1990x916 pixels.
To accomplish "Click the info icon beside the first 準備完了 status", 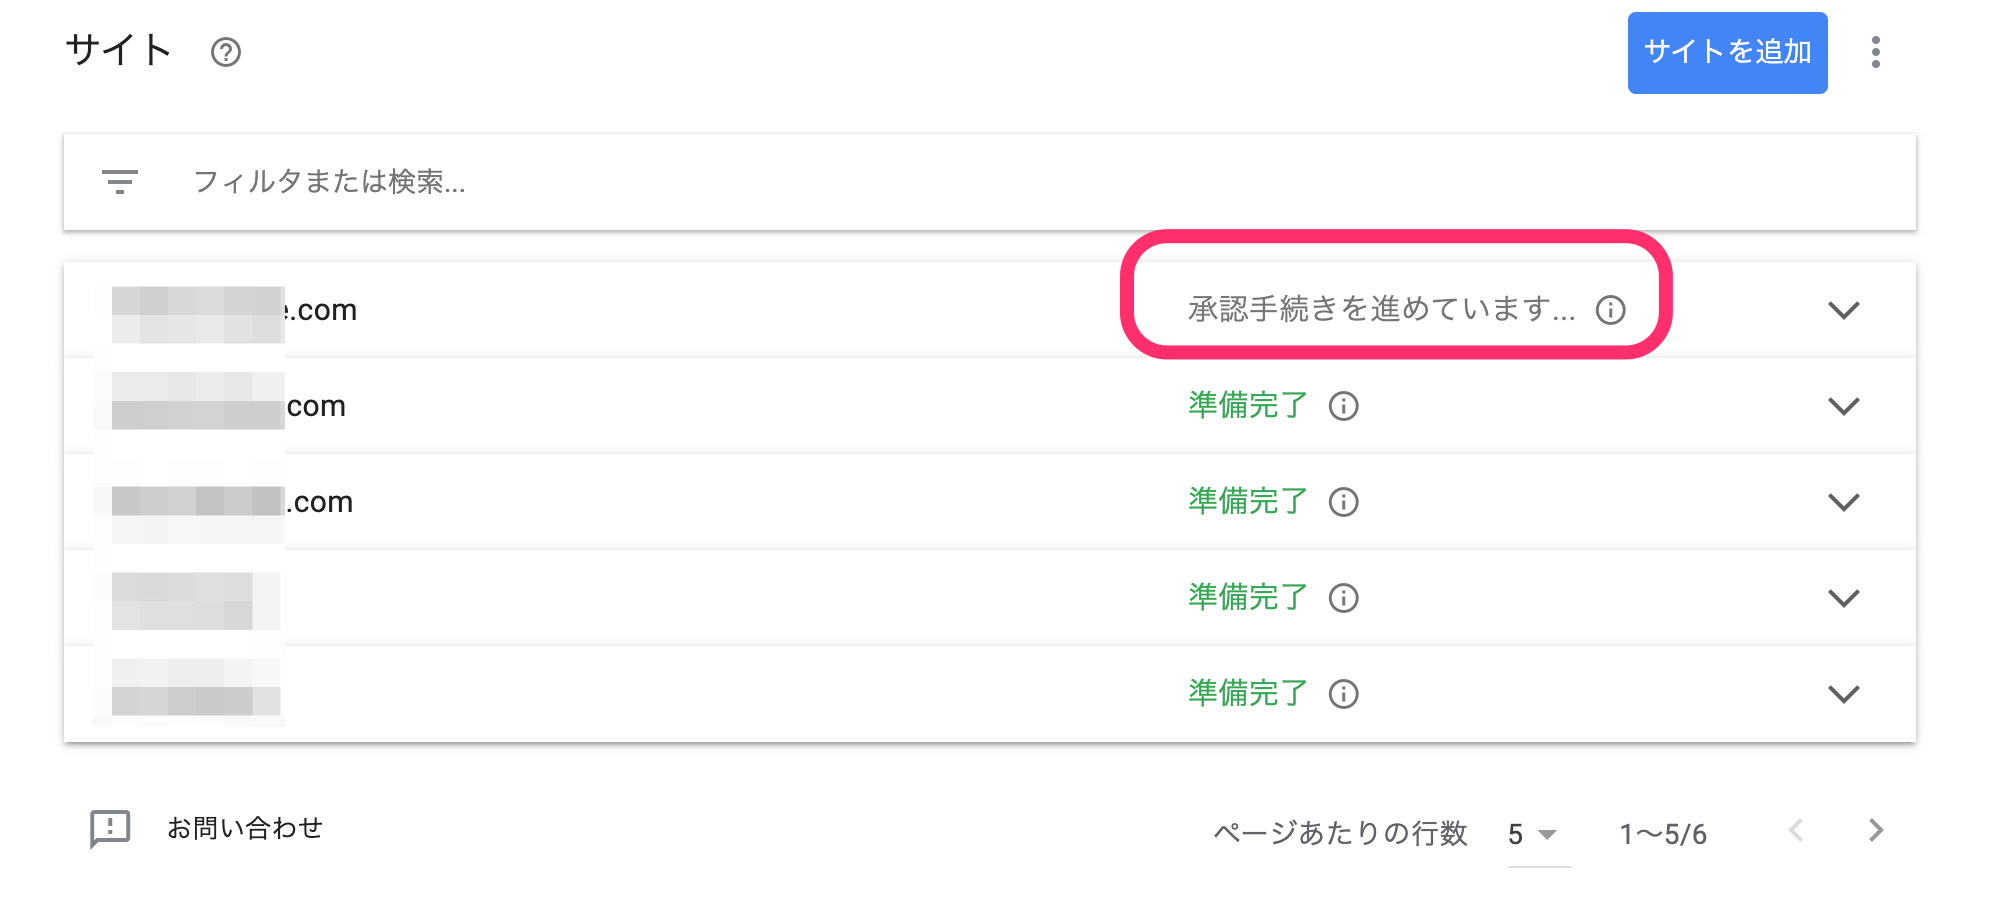I will (1345, 406).
